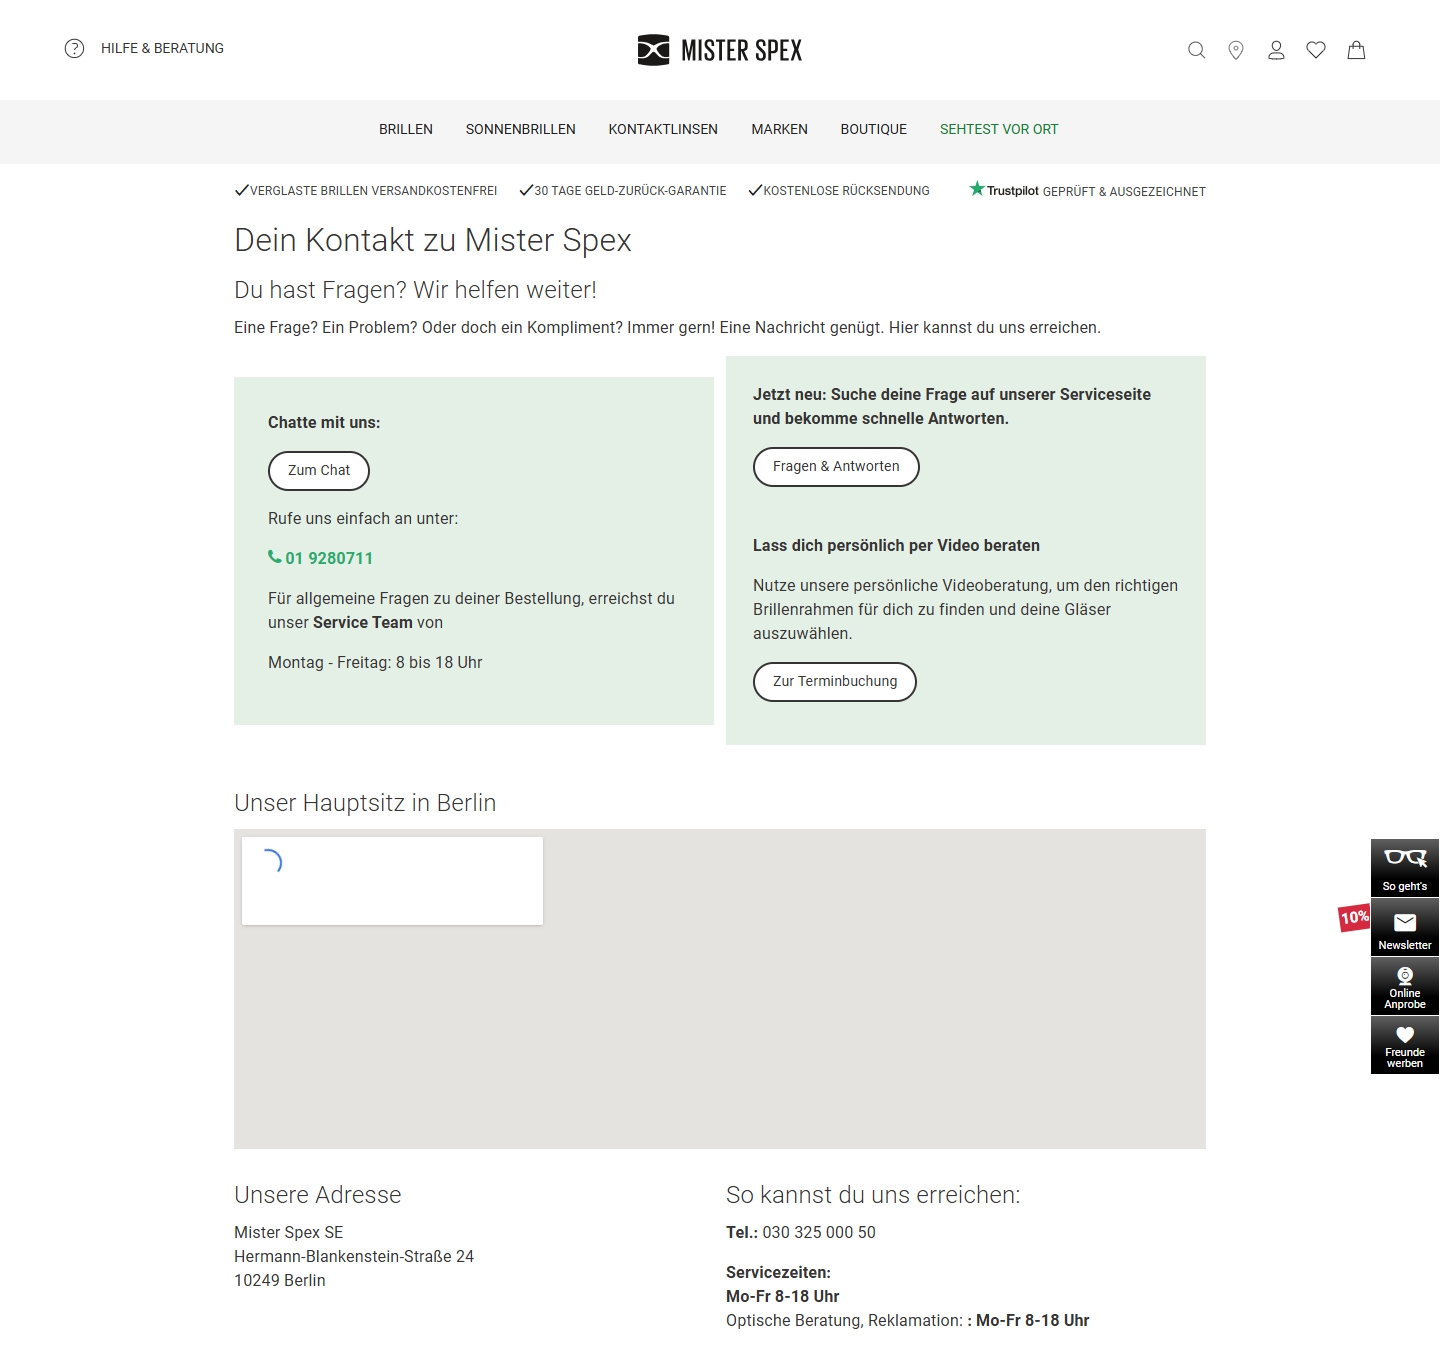1440x1360 pixels.
Task: Open the Boutique menu
Action: 874,129
